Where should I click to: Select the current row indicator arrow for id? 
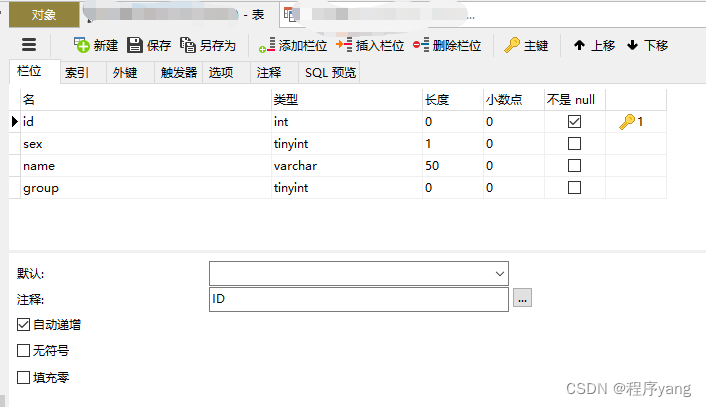pos(14,122)
